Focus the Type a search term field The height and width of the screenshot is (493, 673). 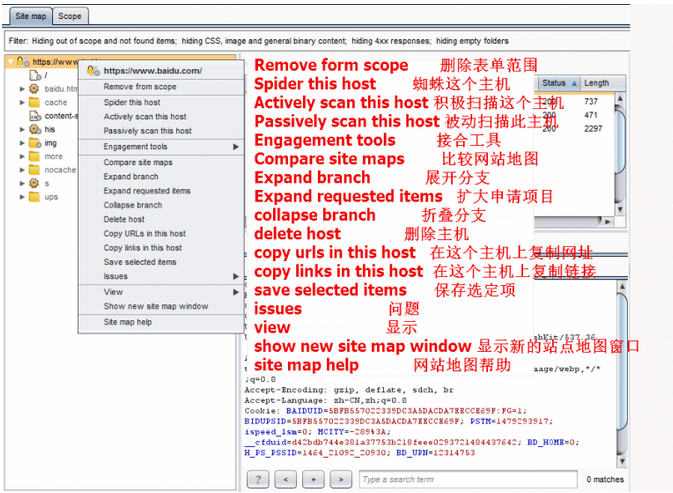point(468,480)
